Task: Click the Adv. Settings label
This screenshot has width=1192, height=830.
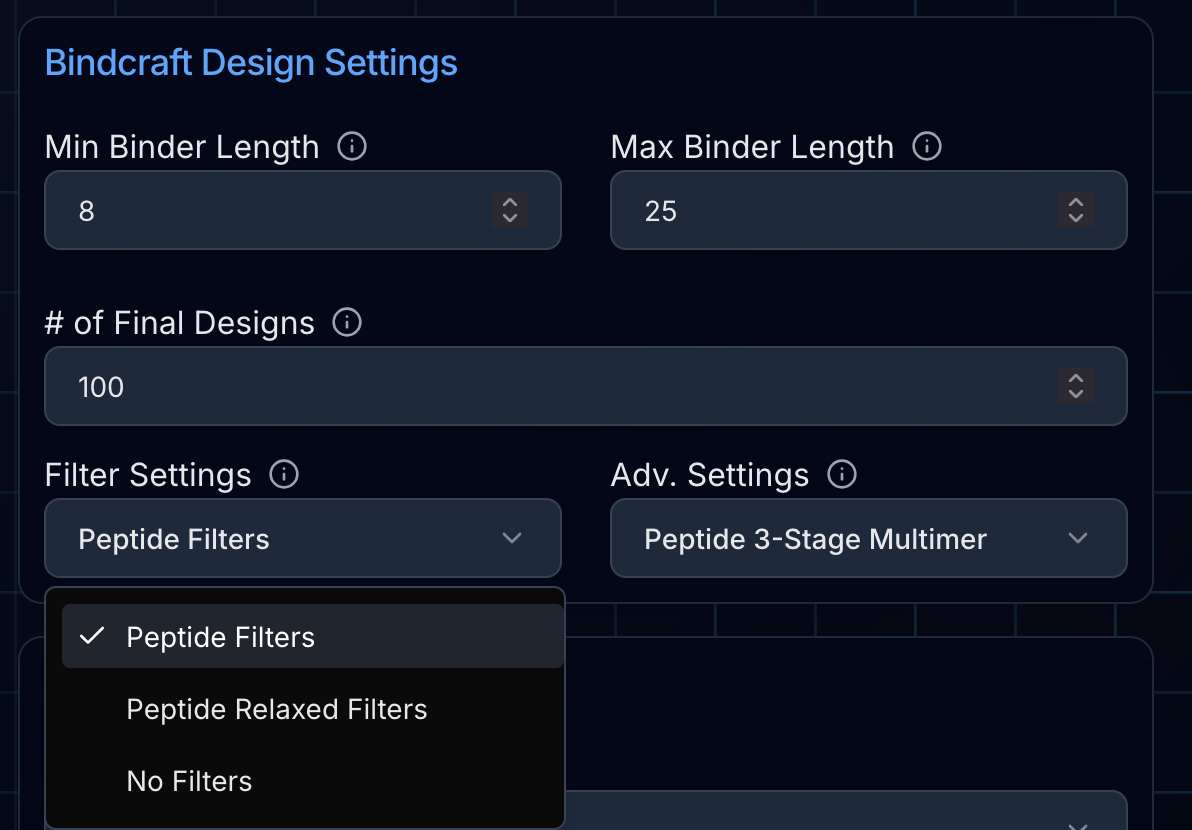Action: click(x=709, y=475)
